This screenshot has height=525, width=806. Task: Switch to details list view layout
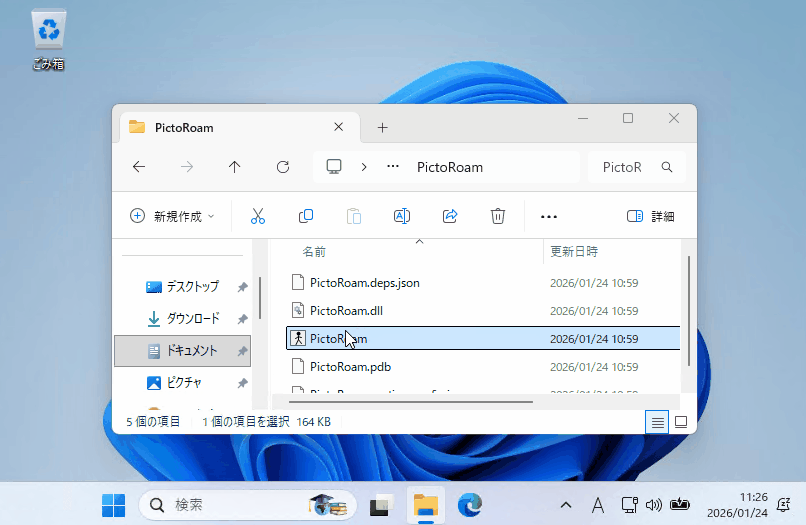click(658, 422)
